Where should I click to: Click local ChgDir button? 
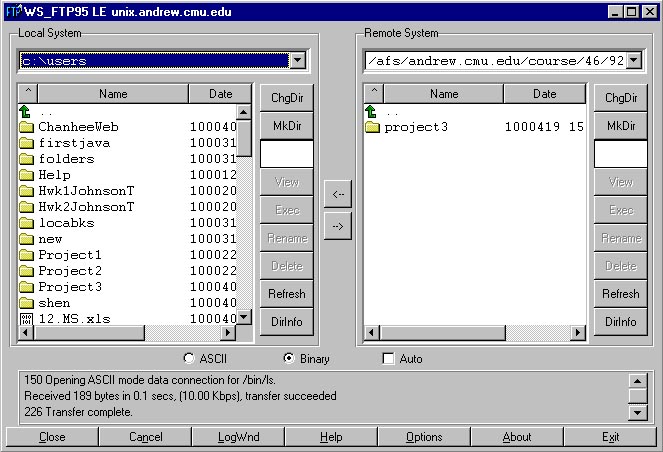(x=287, y=98)
